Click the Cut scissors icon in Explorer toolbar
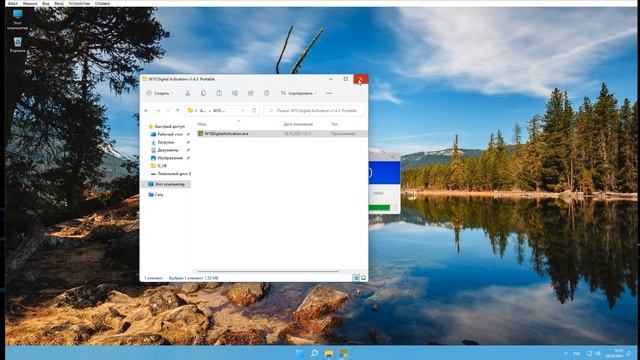The width and height of the screenshot is (640, 360). click(187, 93)
